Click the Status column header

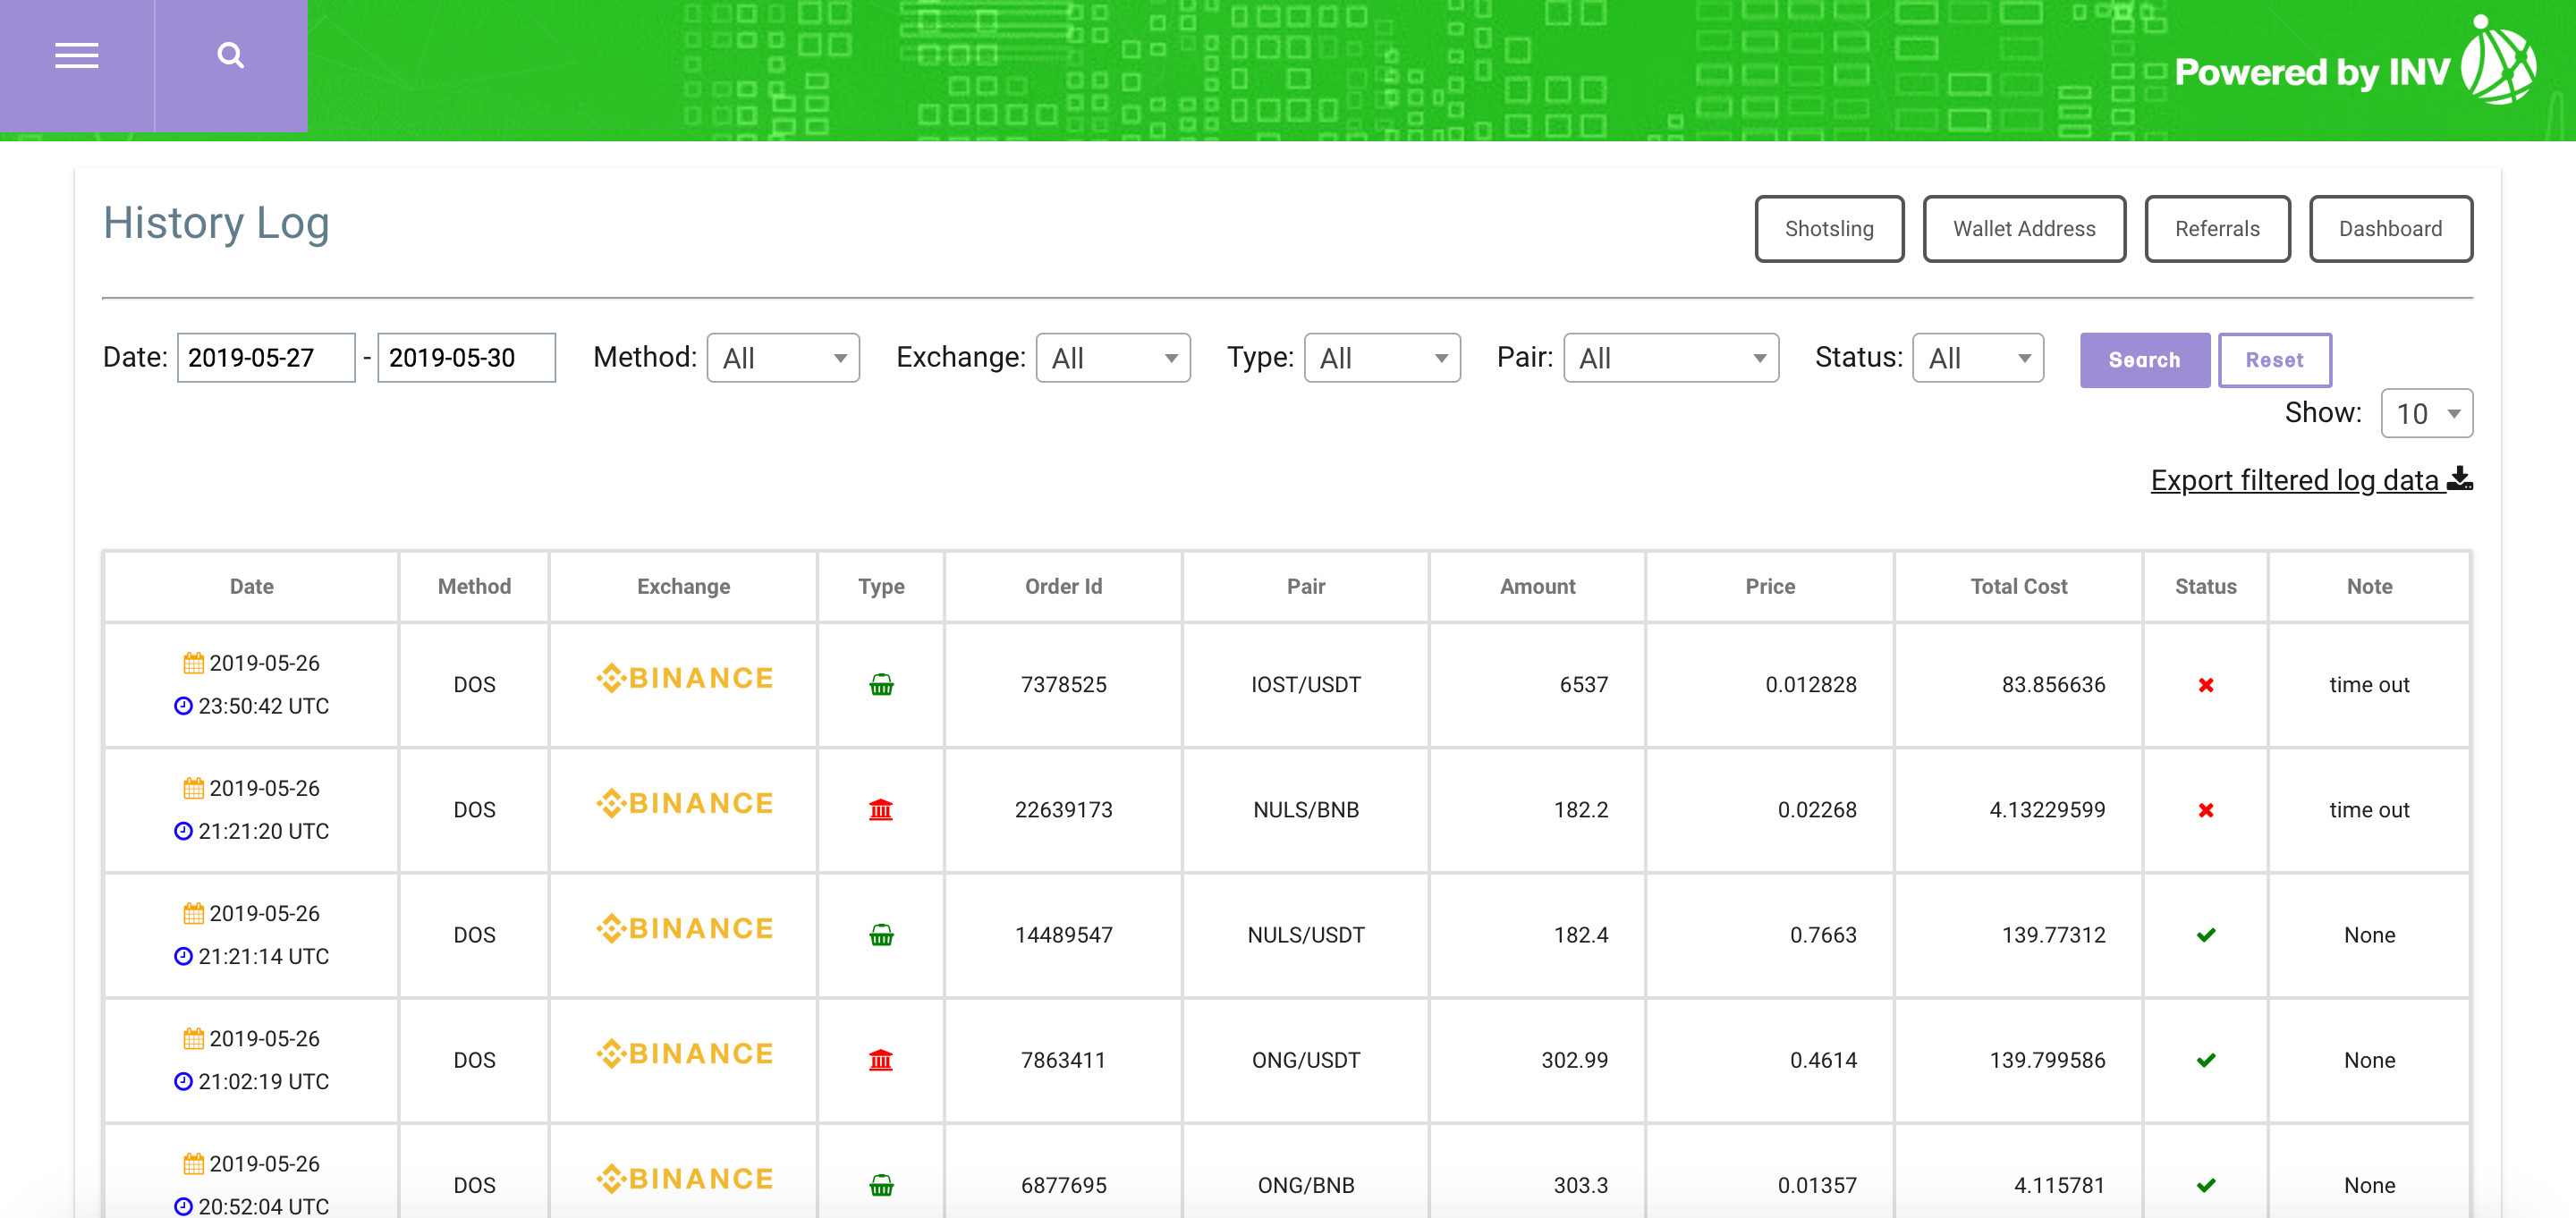(x=2206, y=587)
